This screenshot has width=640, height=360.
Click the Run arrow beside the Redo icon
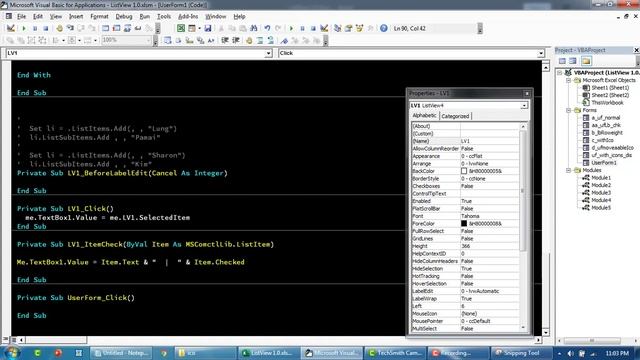tap(291, 28)
